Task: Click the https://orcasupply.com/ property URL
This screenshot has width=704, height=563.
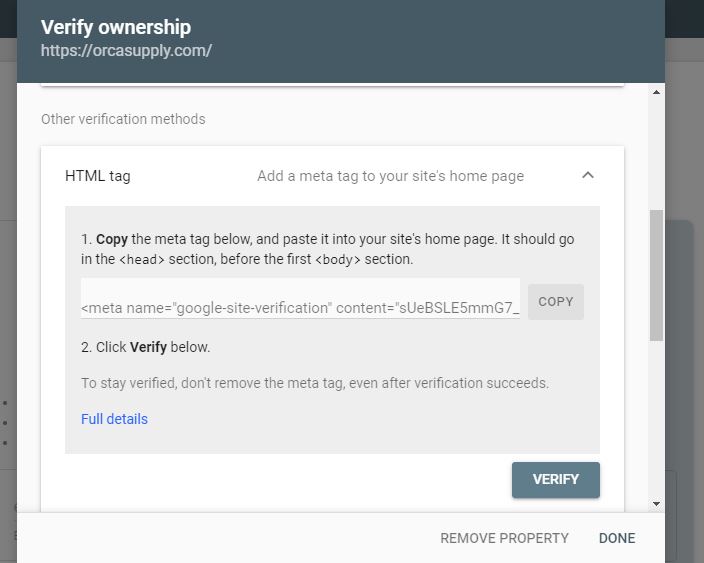Action: (x=126, y=50)
